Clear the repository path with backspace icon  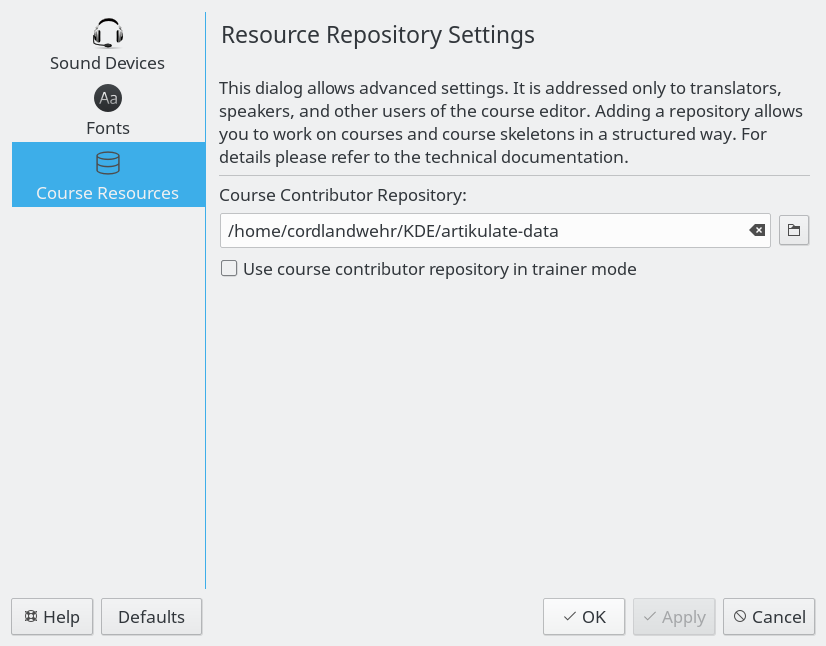757,230
